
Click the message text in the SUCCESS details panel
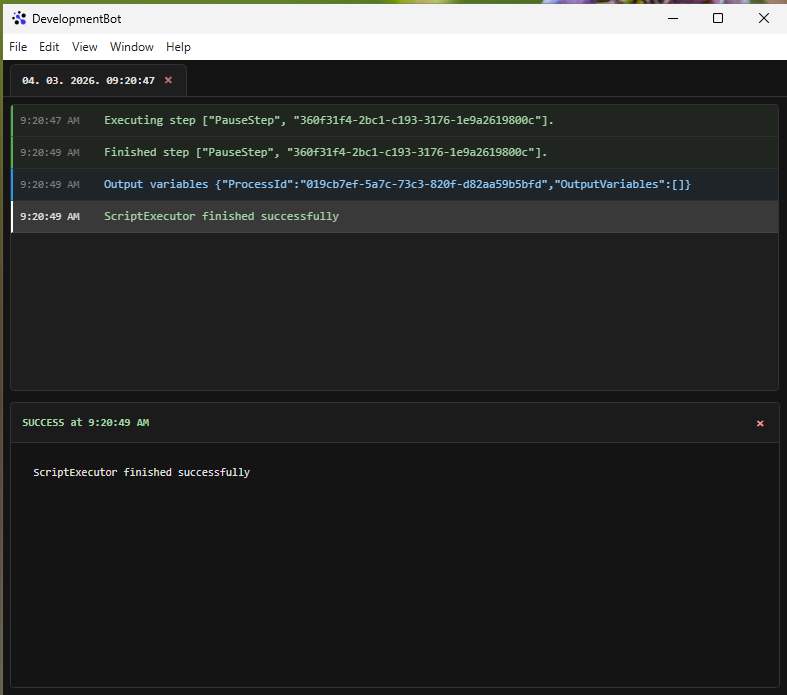(141, 472)
